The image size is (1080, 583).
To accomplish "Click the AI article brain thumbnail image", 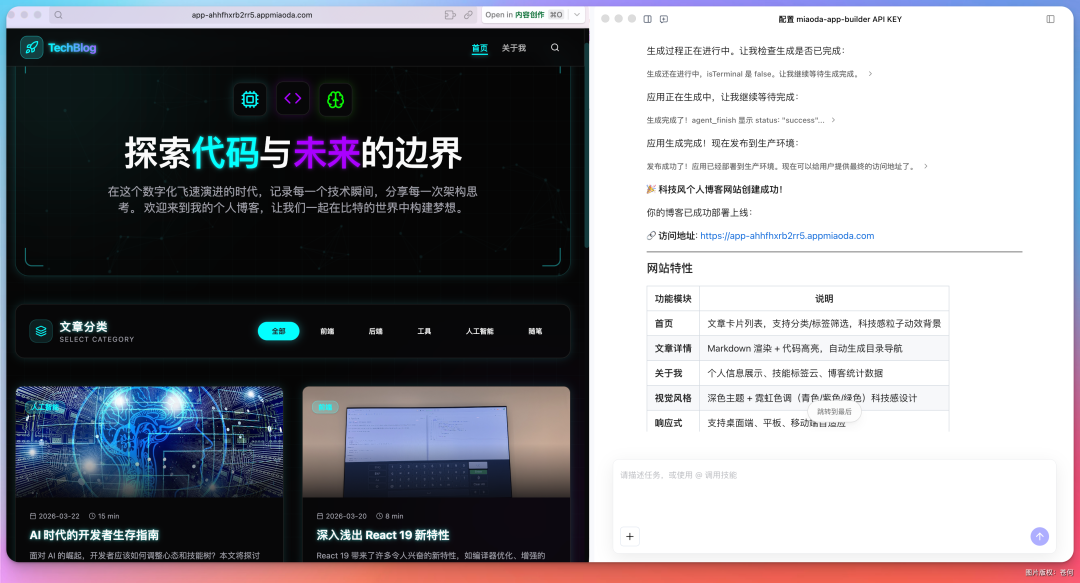I will click(148, 441).
